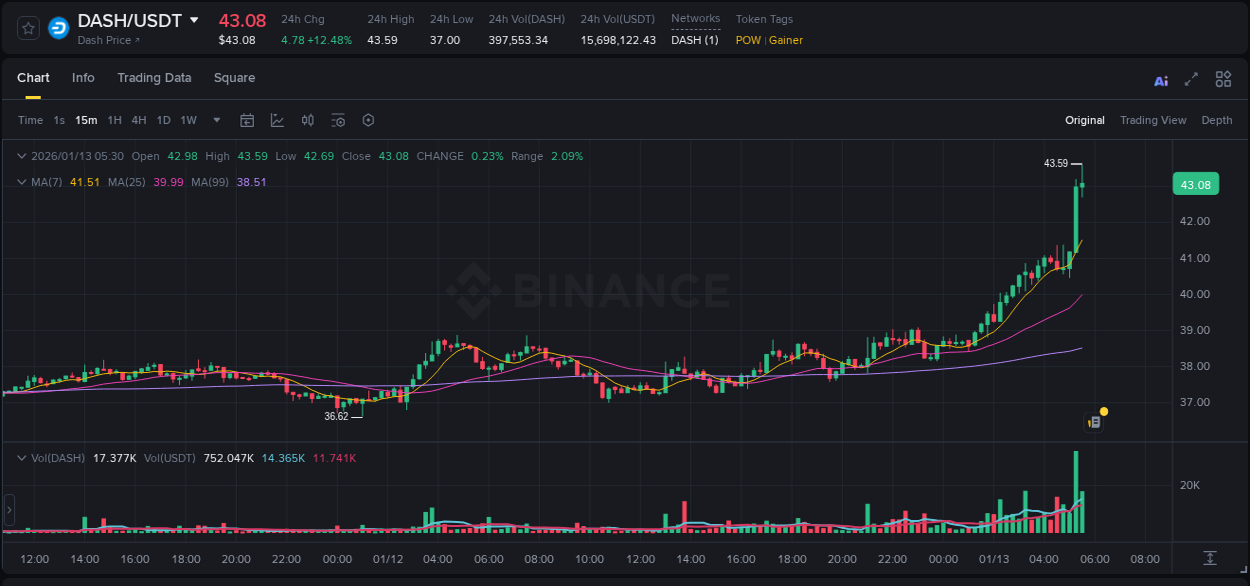Open the widgets grid icon

[1223, 79]
